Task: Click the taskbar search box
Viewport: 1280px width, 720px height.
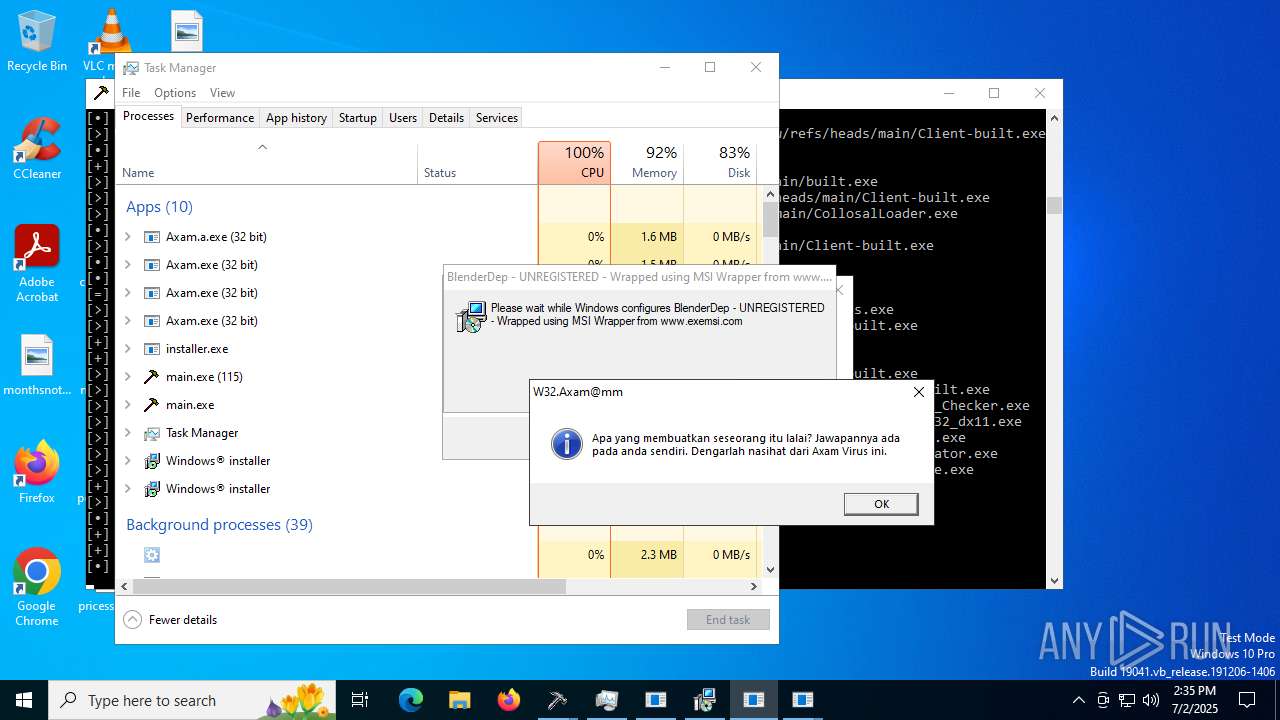Action: tap(194, 700)
